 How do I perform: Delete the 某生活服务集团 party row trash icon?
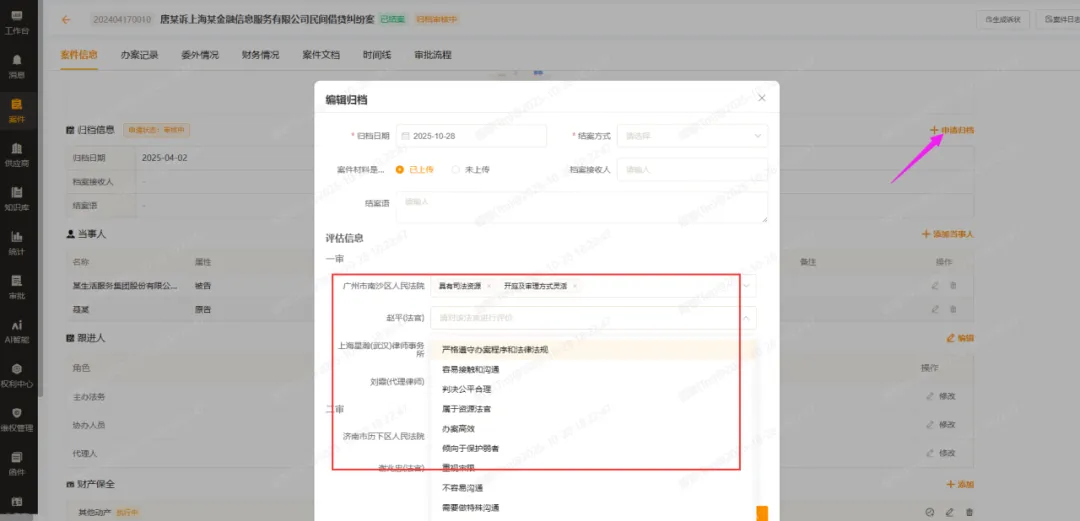pyautogui.click(x=953, y=285)
